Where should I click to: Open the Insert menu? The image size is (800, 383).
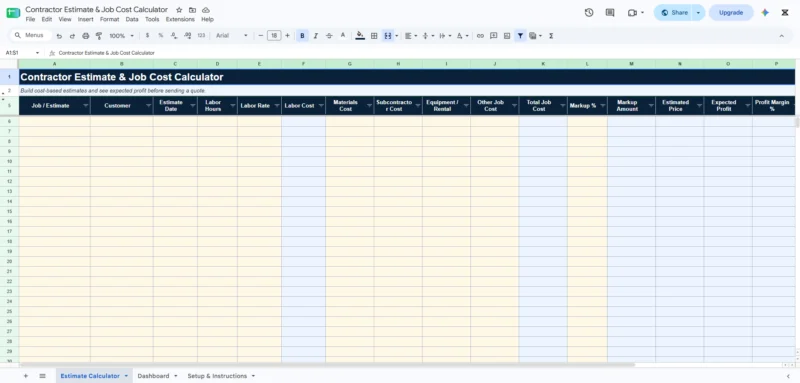coord(85,19)
